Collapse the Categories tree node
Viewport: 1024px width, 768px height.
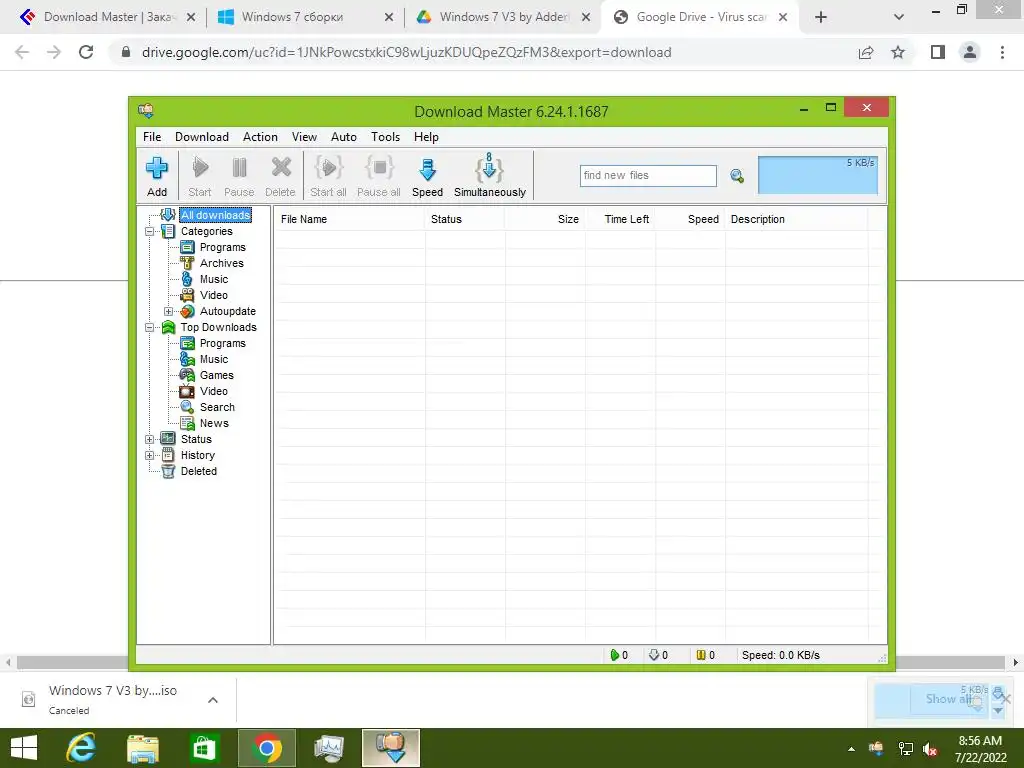pos(150,231)
